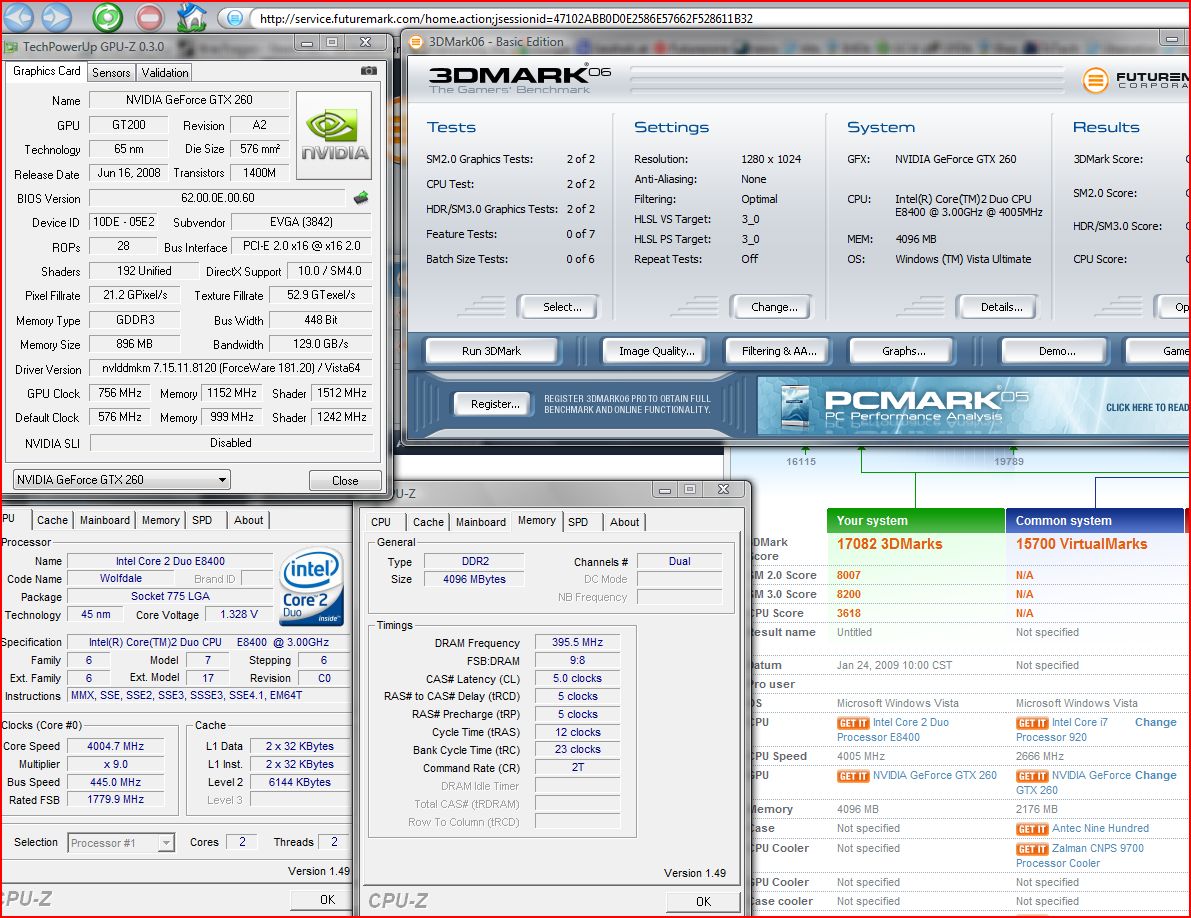The height and width of the screenshot is (918, 1191).
Task: Click Change link next to common system GPU
Action: [1155, 775]
